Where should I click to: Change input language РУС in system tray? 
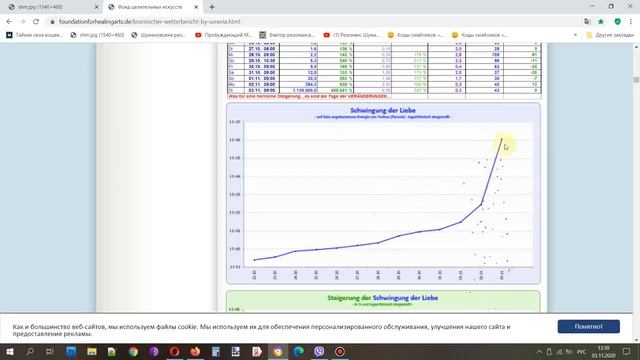click(x=582, y=352)
